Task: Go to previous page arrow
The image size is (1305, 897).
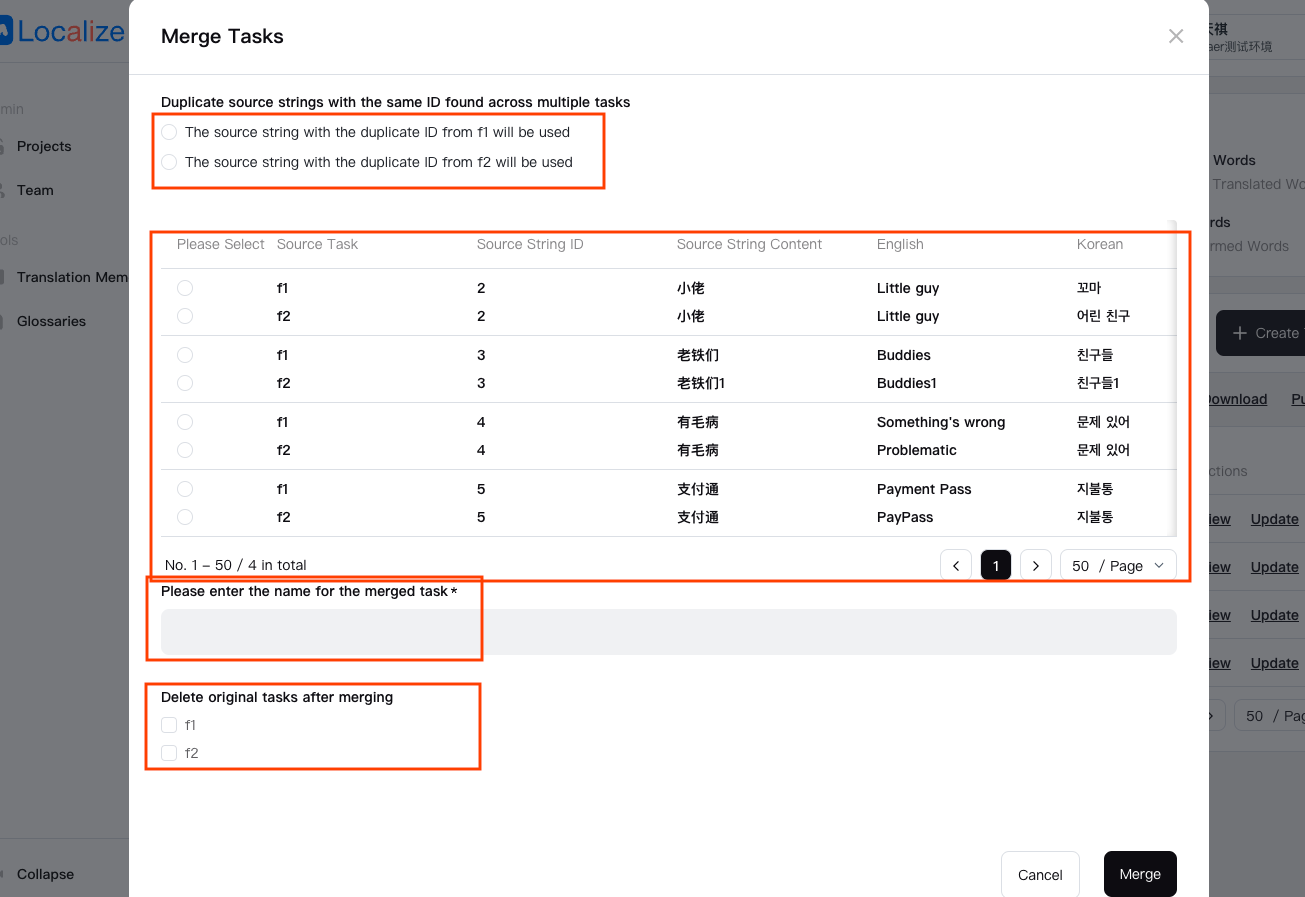Action: [956, 566]
